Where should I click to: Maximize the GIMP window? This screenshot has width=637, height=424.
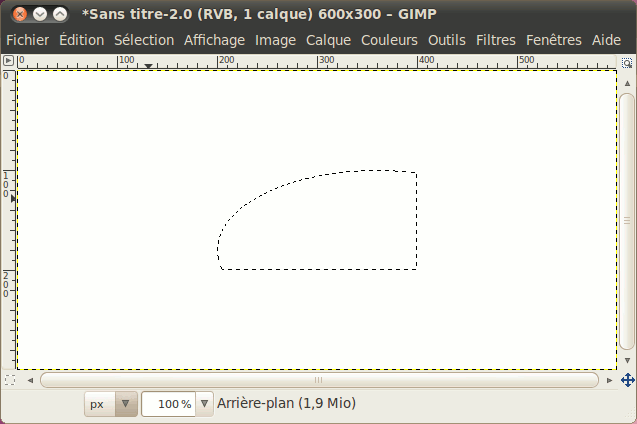(60, 15)
